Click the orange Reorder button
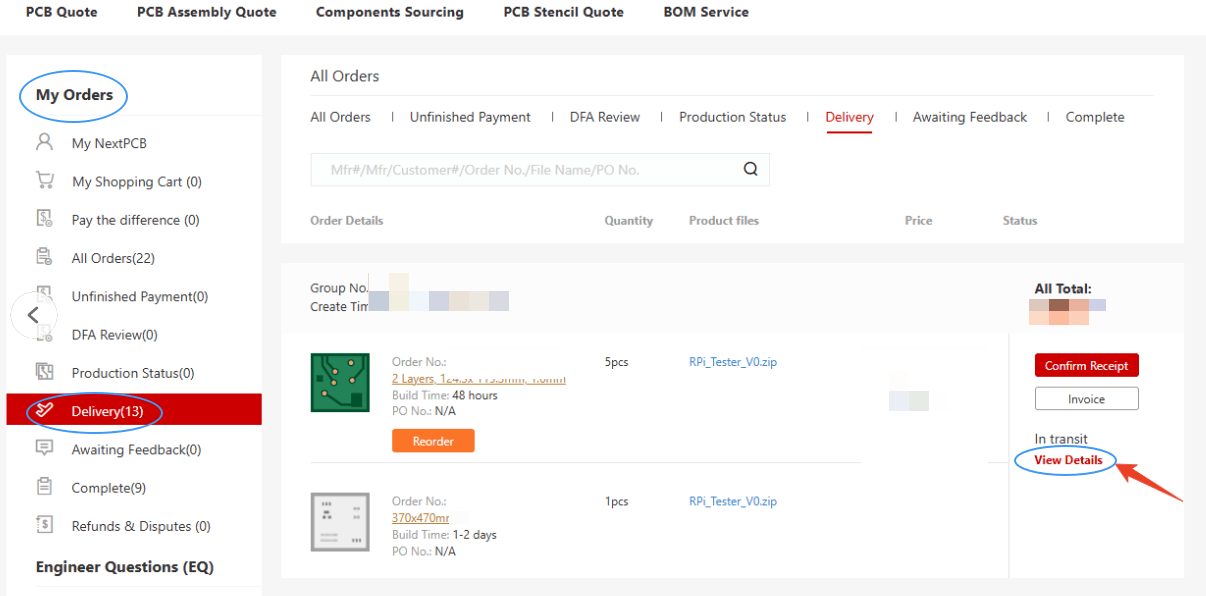This screenshot has height=596, width=1206. 433,441
